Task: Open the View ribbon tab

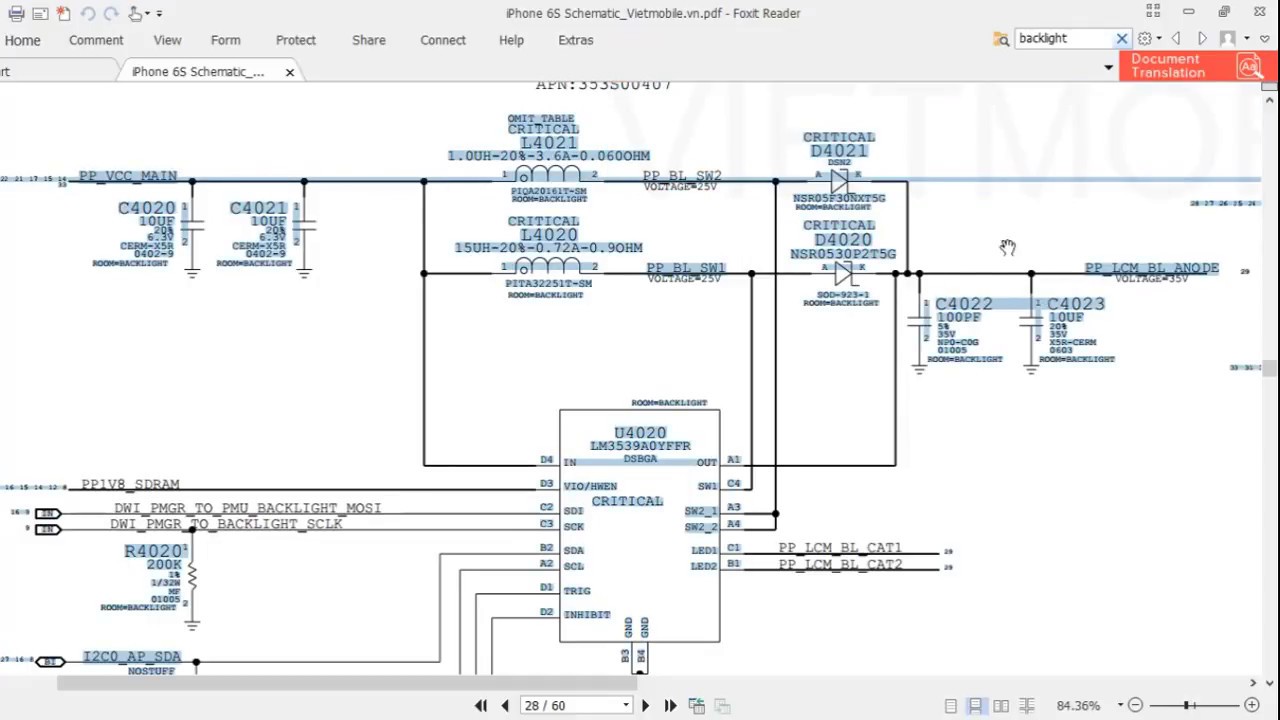Action: coord(167,40)
